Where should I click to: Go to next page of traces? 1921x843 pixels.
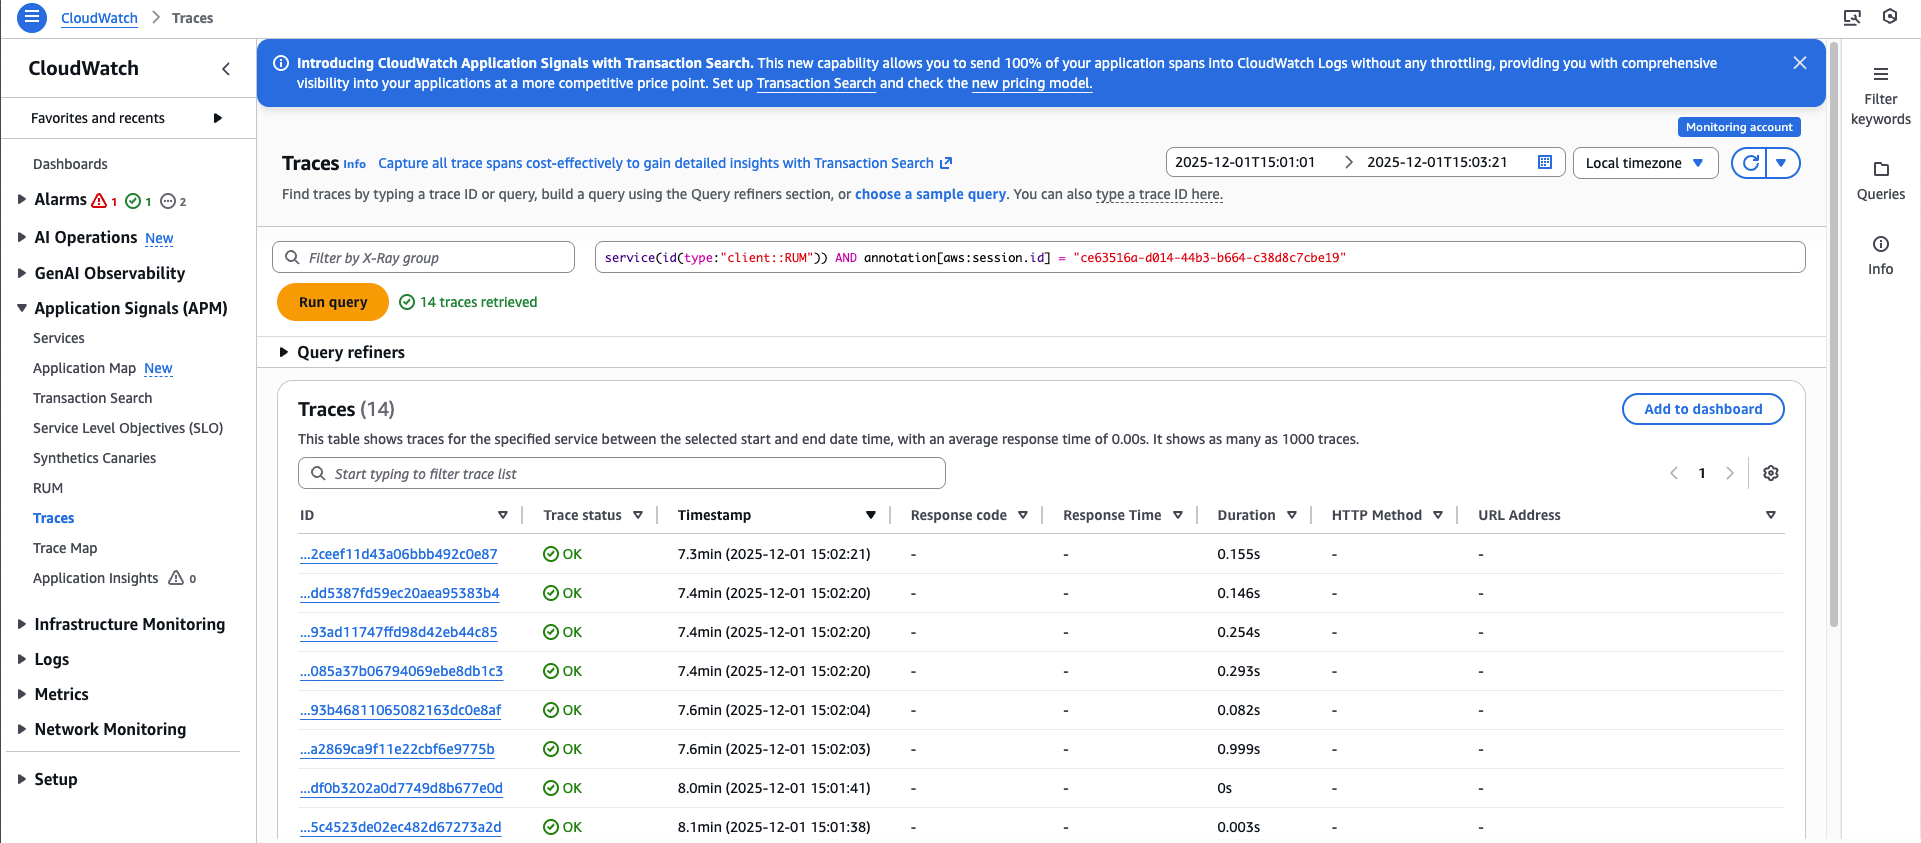click(1729, 473)
